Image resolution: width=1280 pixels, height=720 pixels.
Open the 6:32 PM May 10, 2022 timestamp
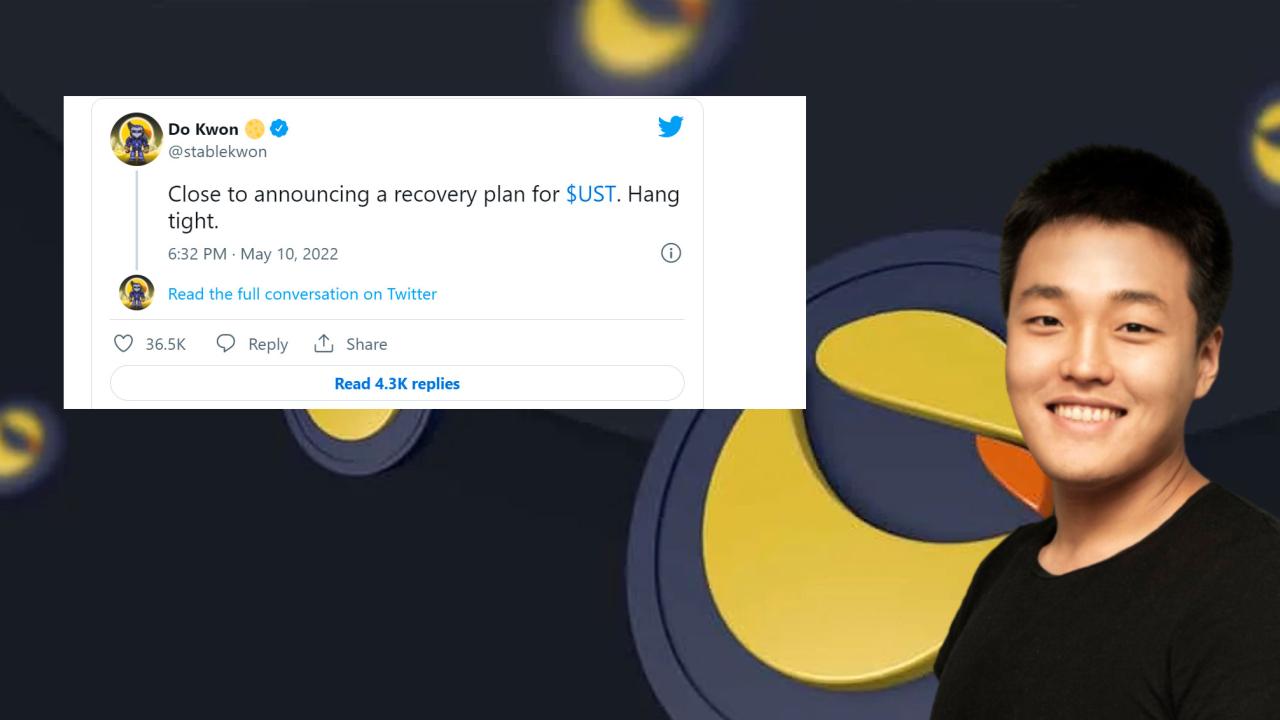coord(253,254)
